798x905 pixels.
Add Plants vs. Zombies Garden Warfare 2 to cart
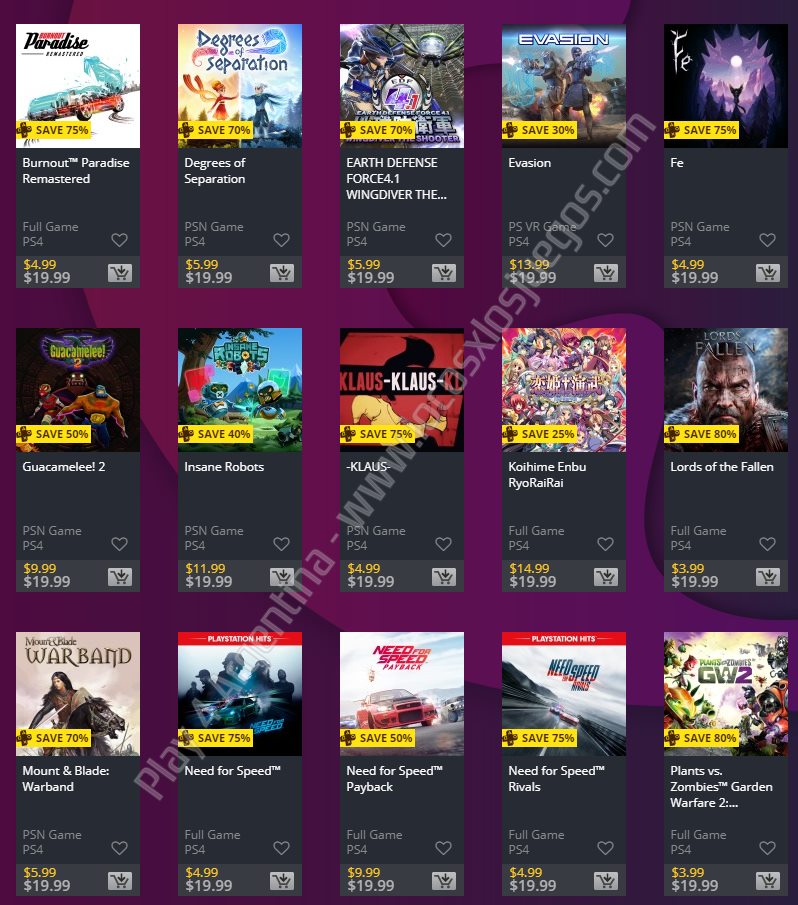[768, 881]
